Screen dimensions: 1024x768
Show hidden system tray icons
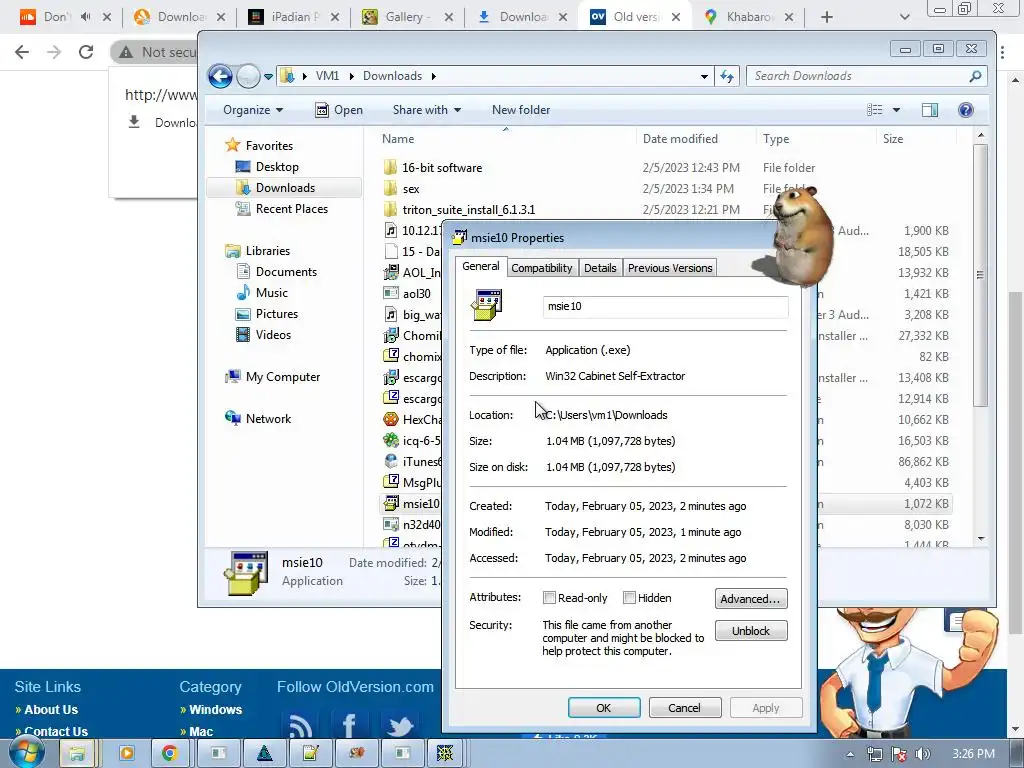click(850, 754)
